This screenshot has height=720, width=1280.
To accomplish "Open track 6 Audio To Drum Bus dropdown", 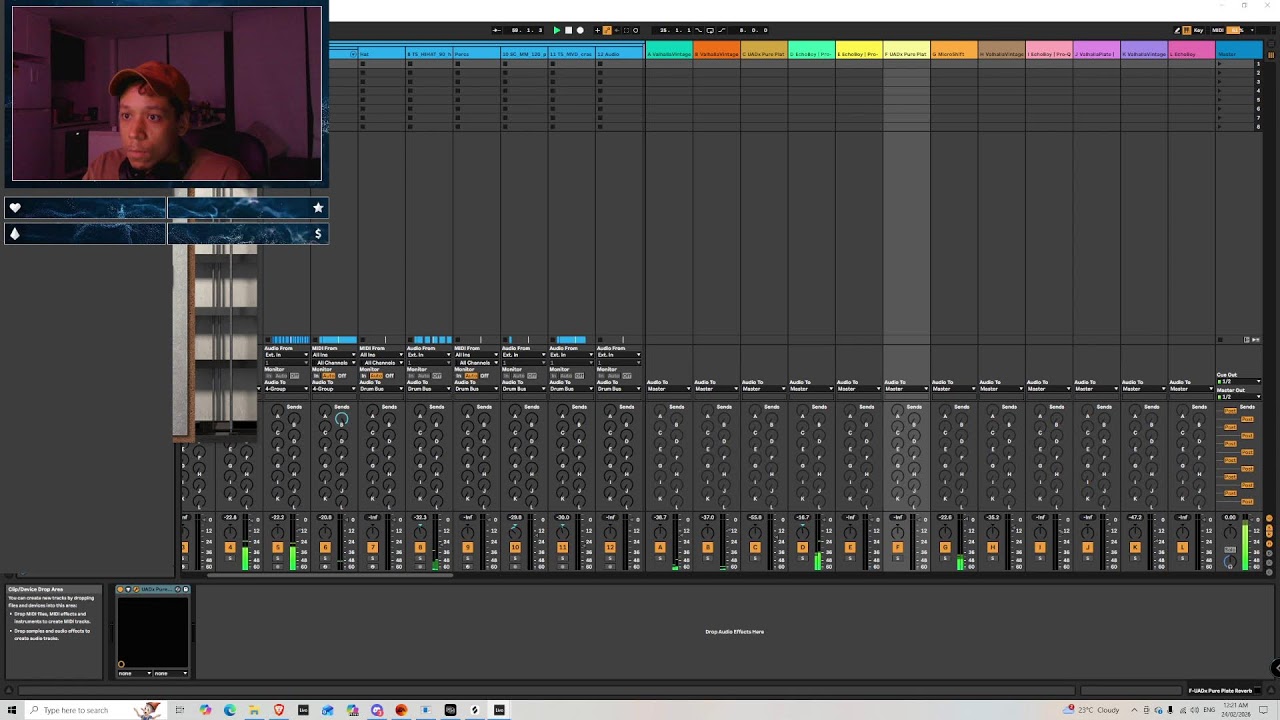I will pyautogui.click(x=382, y=389).
